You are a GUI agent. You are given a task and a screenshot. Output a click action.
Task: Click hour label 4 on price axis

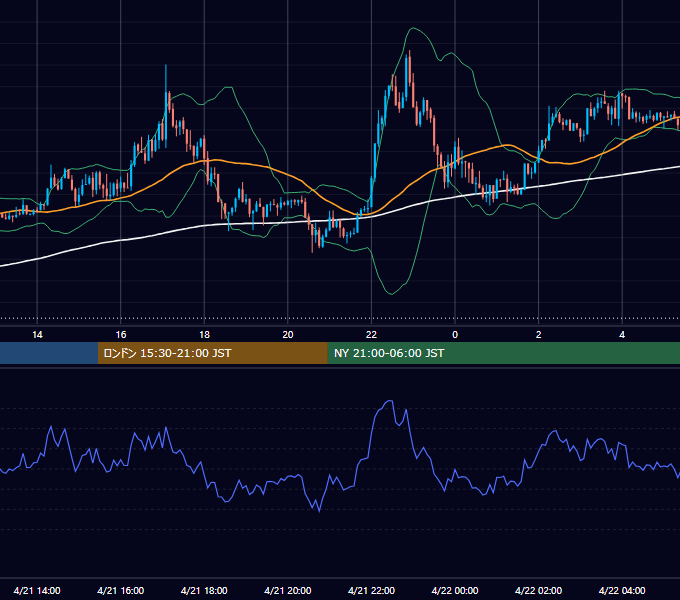[622, 335]
